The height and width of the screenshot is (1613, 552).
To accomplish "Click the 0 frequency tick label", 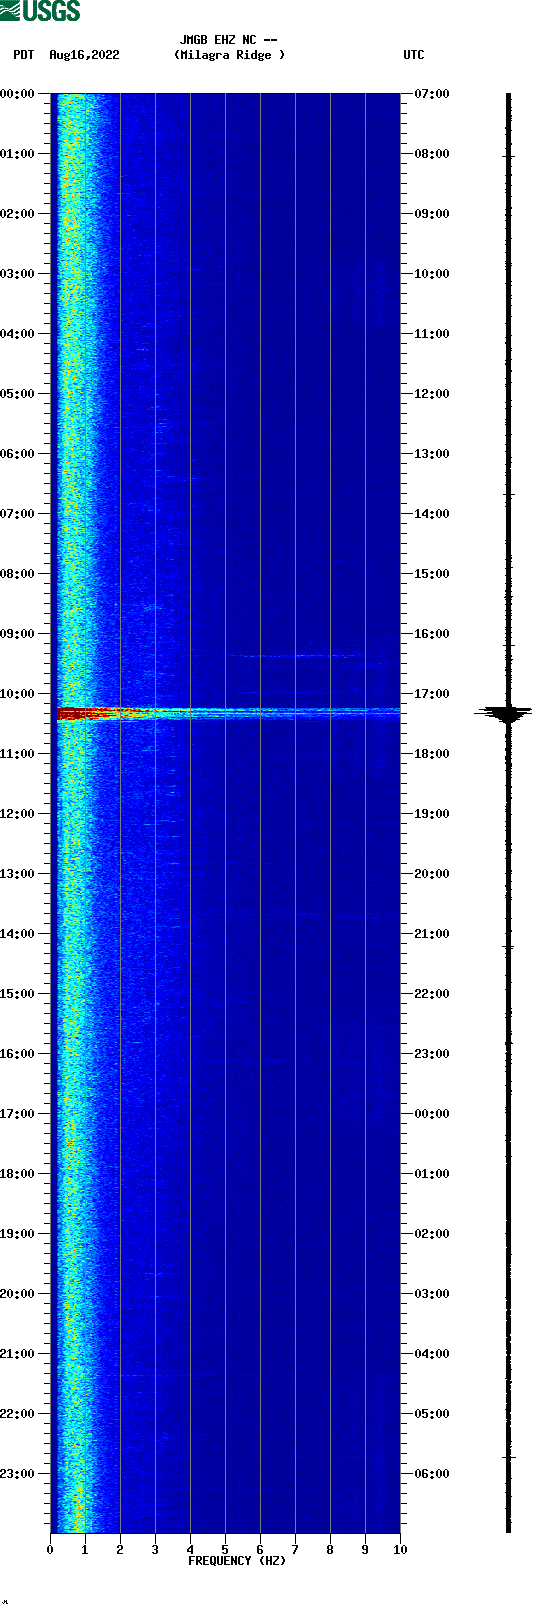I will point(50,1550).
